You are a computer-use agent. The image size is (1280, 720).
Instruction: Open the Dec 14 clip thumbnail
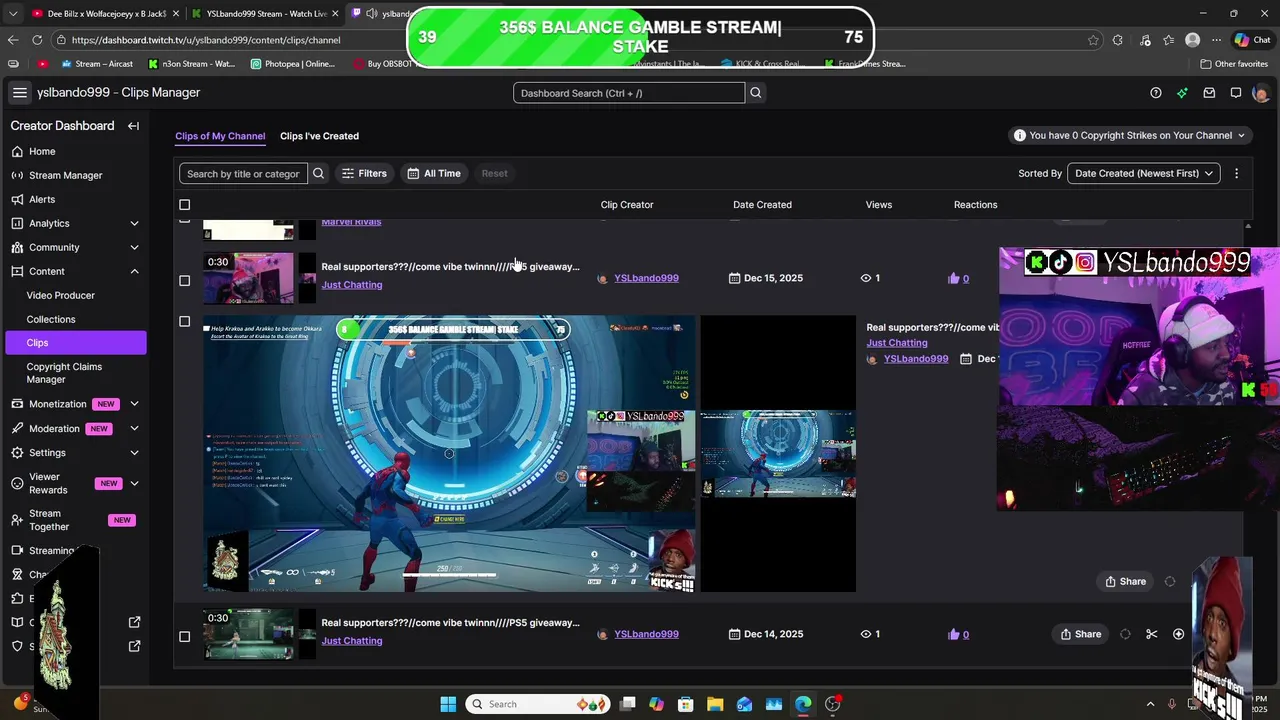pyautogui.click(x=249, y=634)
